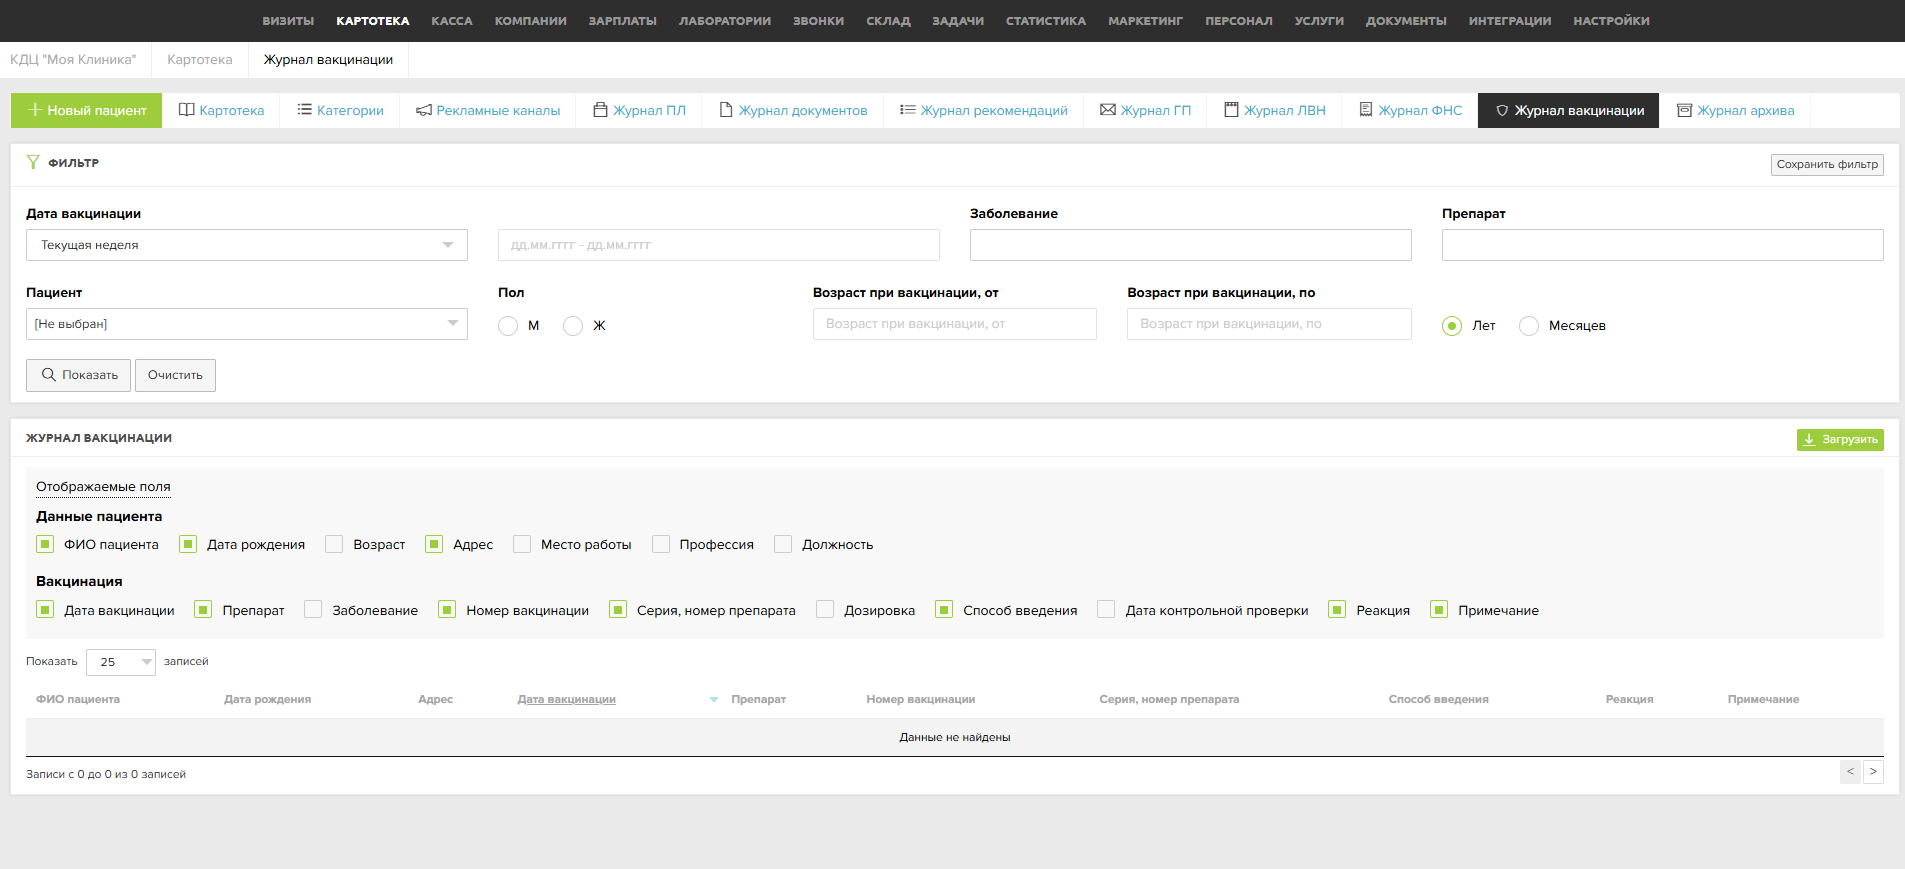Toggle the Реакция checkbox

coord(1337,609)
